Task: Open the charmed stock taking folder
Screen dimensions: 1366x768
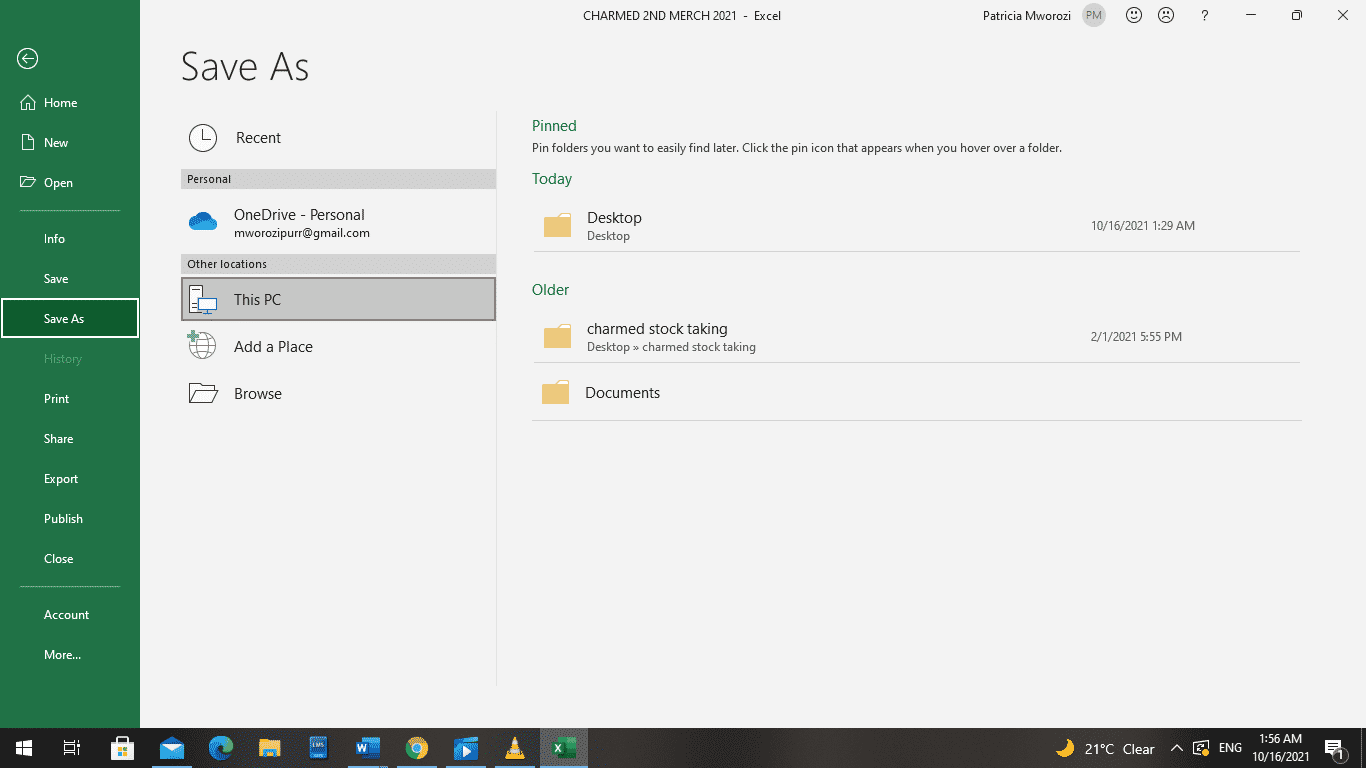Action: pyautogui.click(x=655, y=328)
